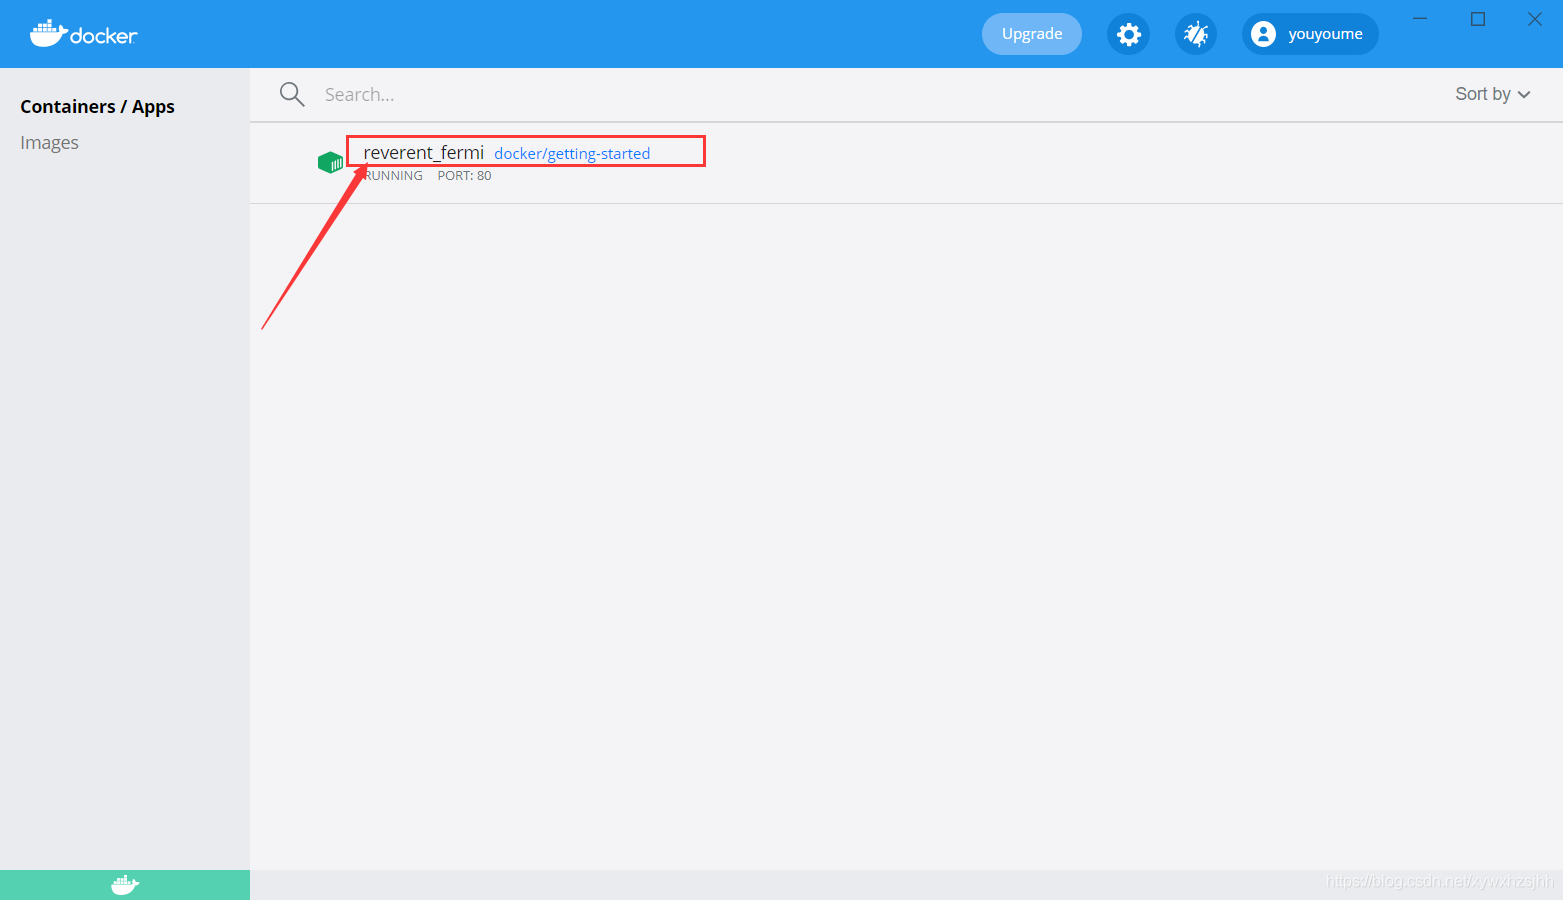Maximize the Docker Desktop window
Viewport: 1563px width, 900px height.
[1478, 19]
